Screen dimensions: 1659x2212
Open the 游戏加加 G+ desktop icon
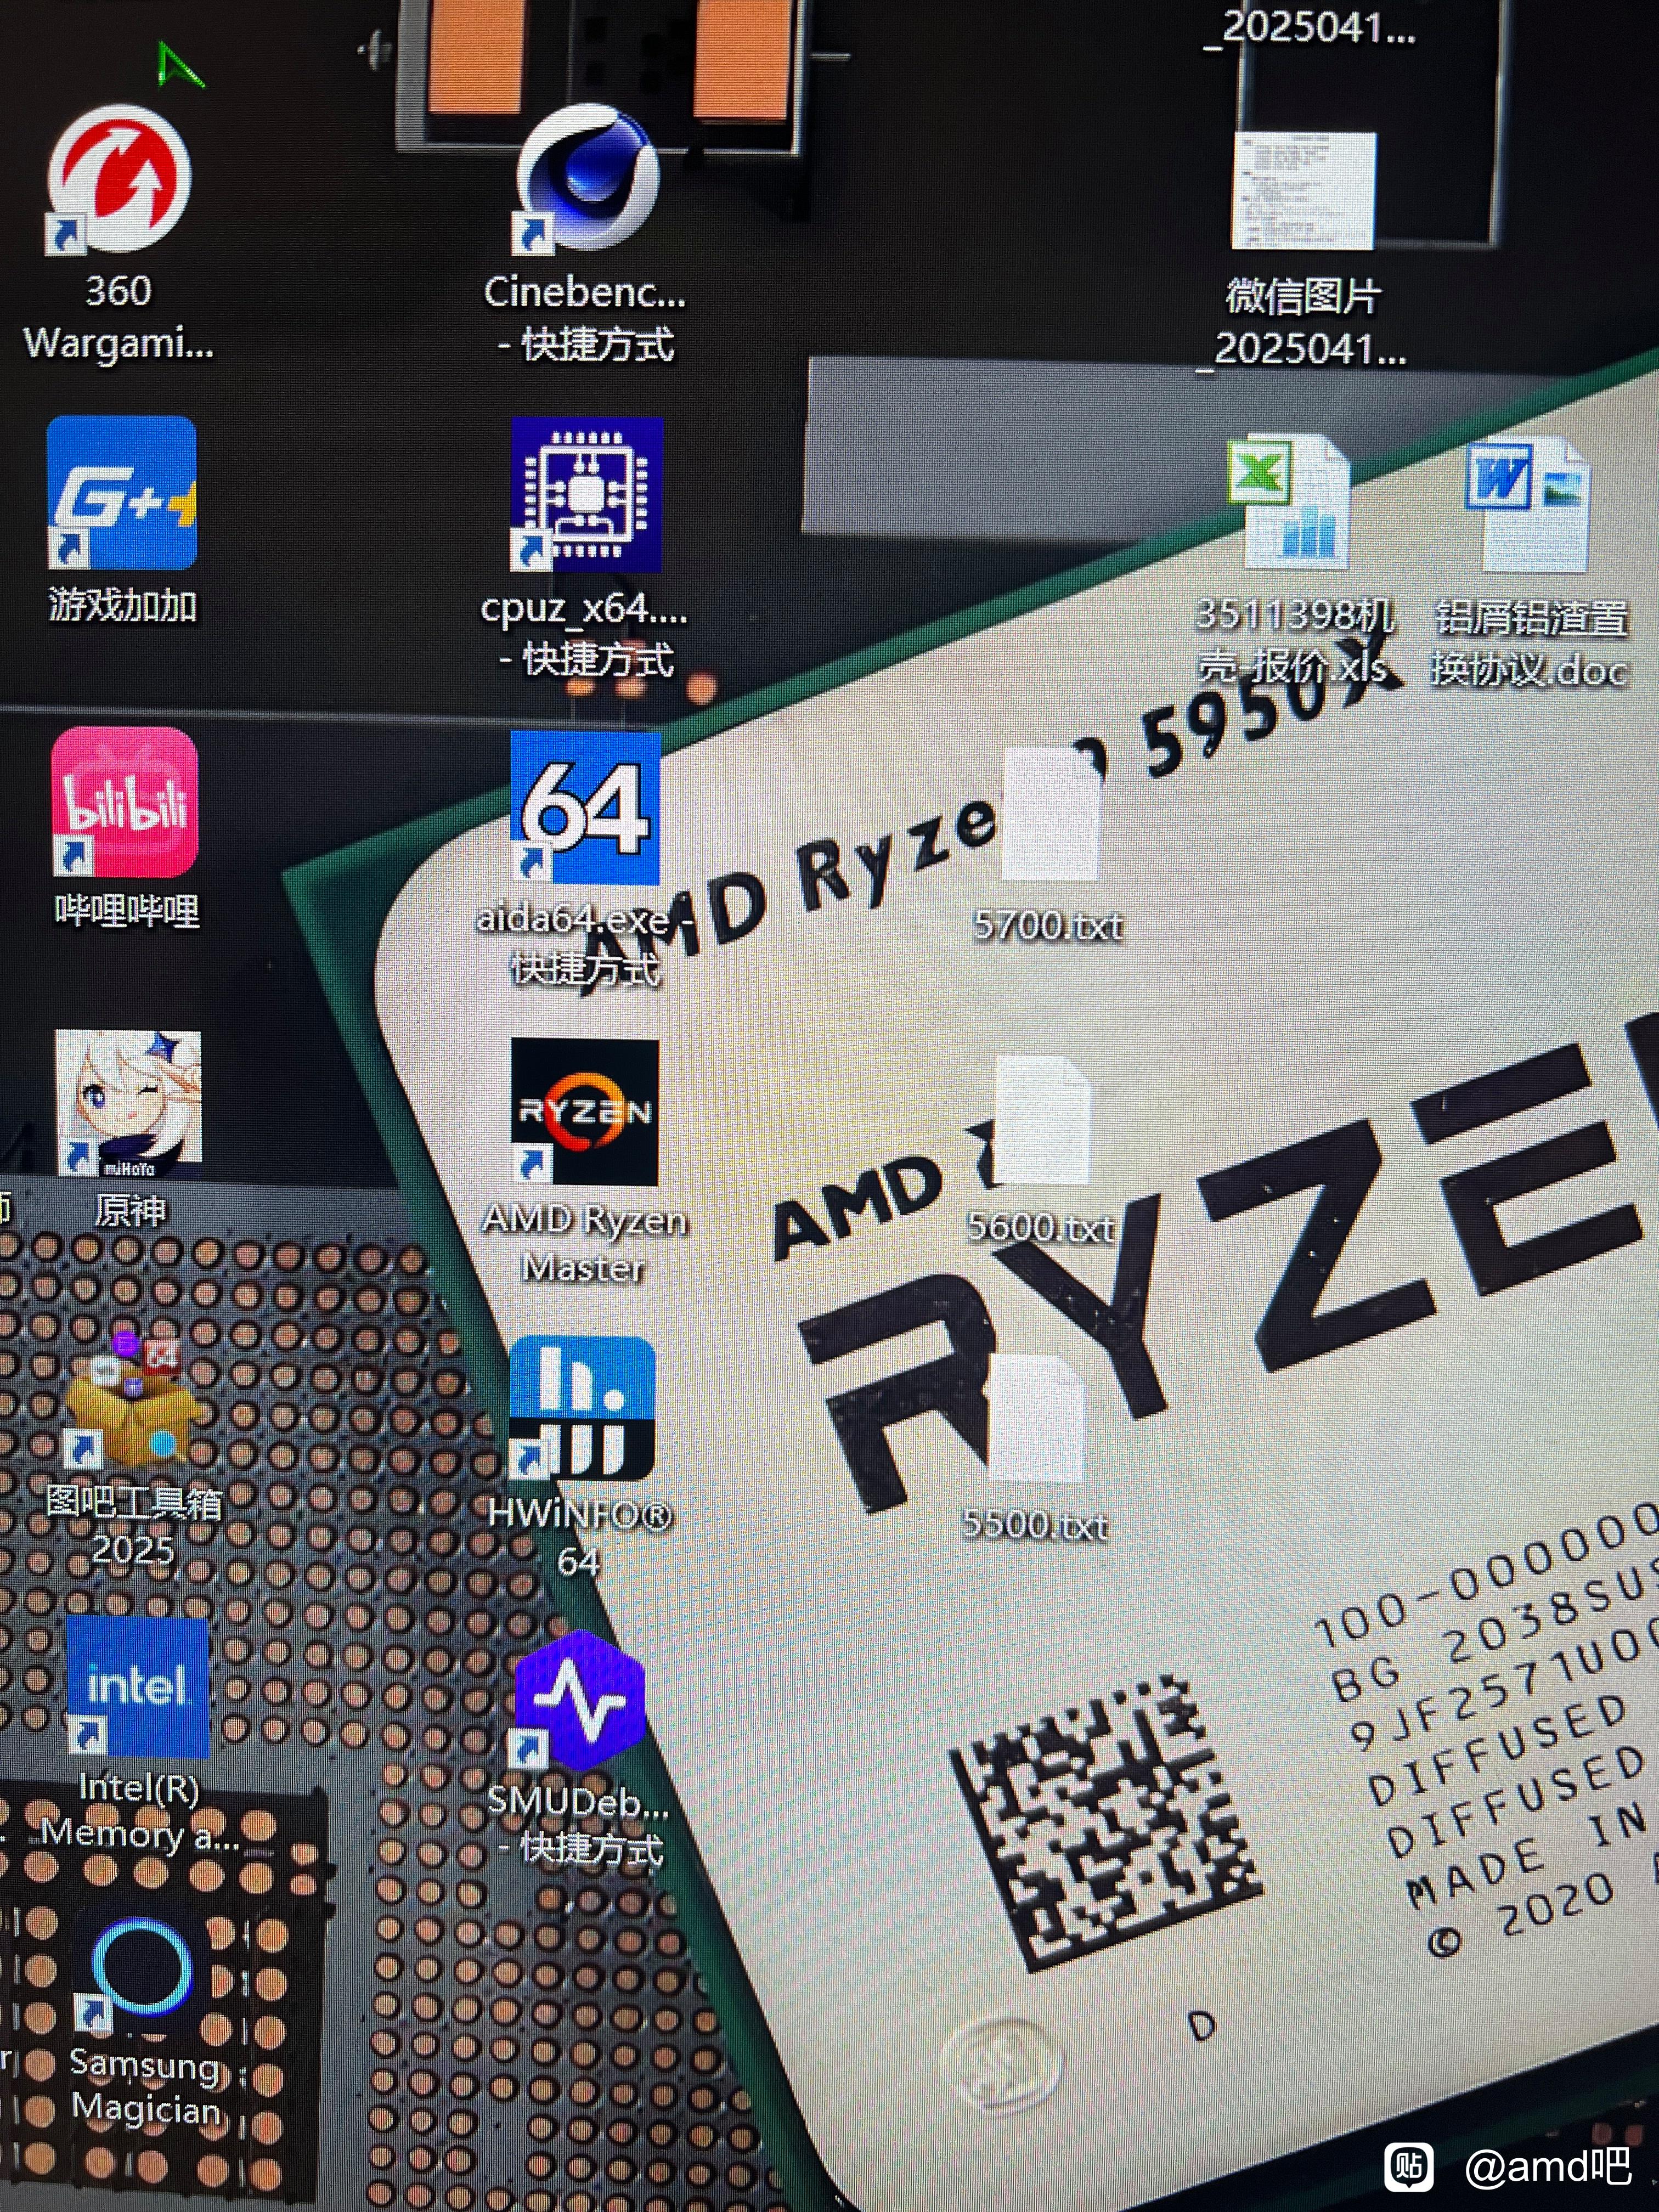point(121,493)
